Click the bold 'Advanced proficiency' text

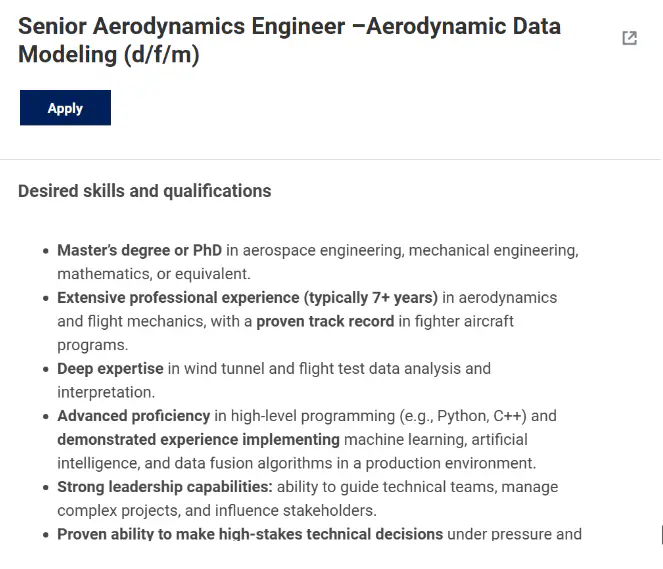point(134,416)
